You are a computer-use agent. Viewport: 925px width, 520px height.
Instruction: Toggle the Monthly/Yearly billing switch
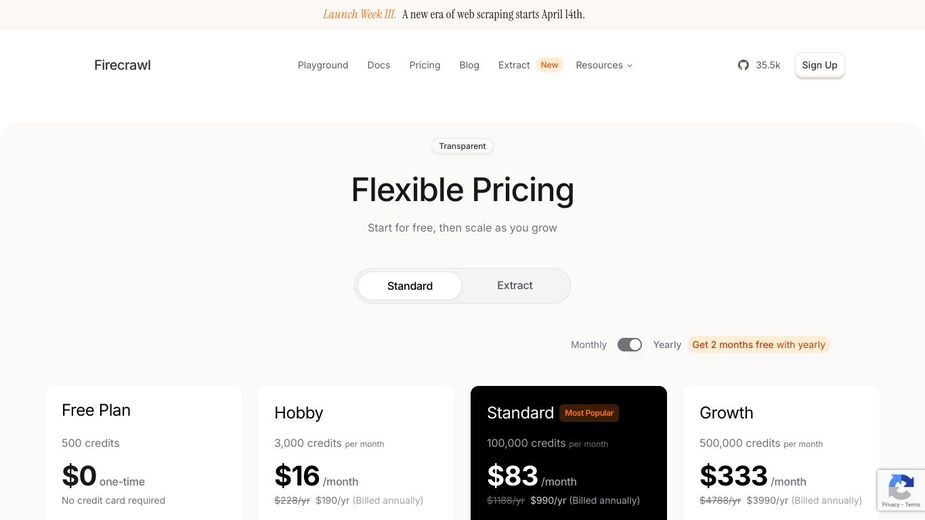[629, 345]
